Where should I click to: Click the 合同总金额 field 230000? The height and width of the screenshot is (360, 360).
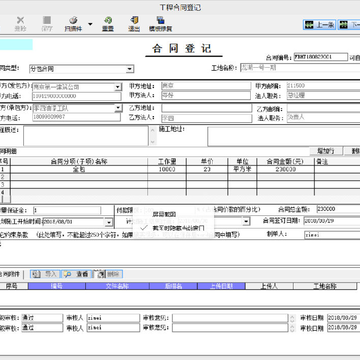tap(338, 209)
